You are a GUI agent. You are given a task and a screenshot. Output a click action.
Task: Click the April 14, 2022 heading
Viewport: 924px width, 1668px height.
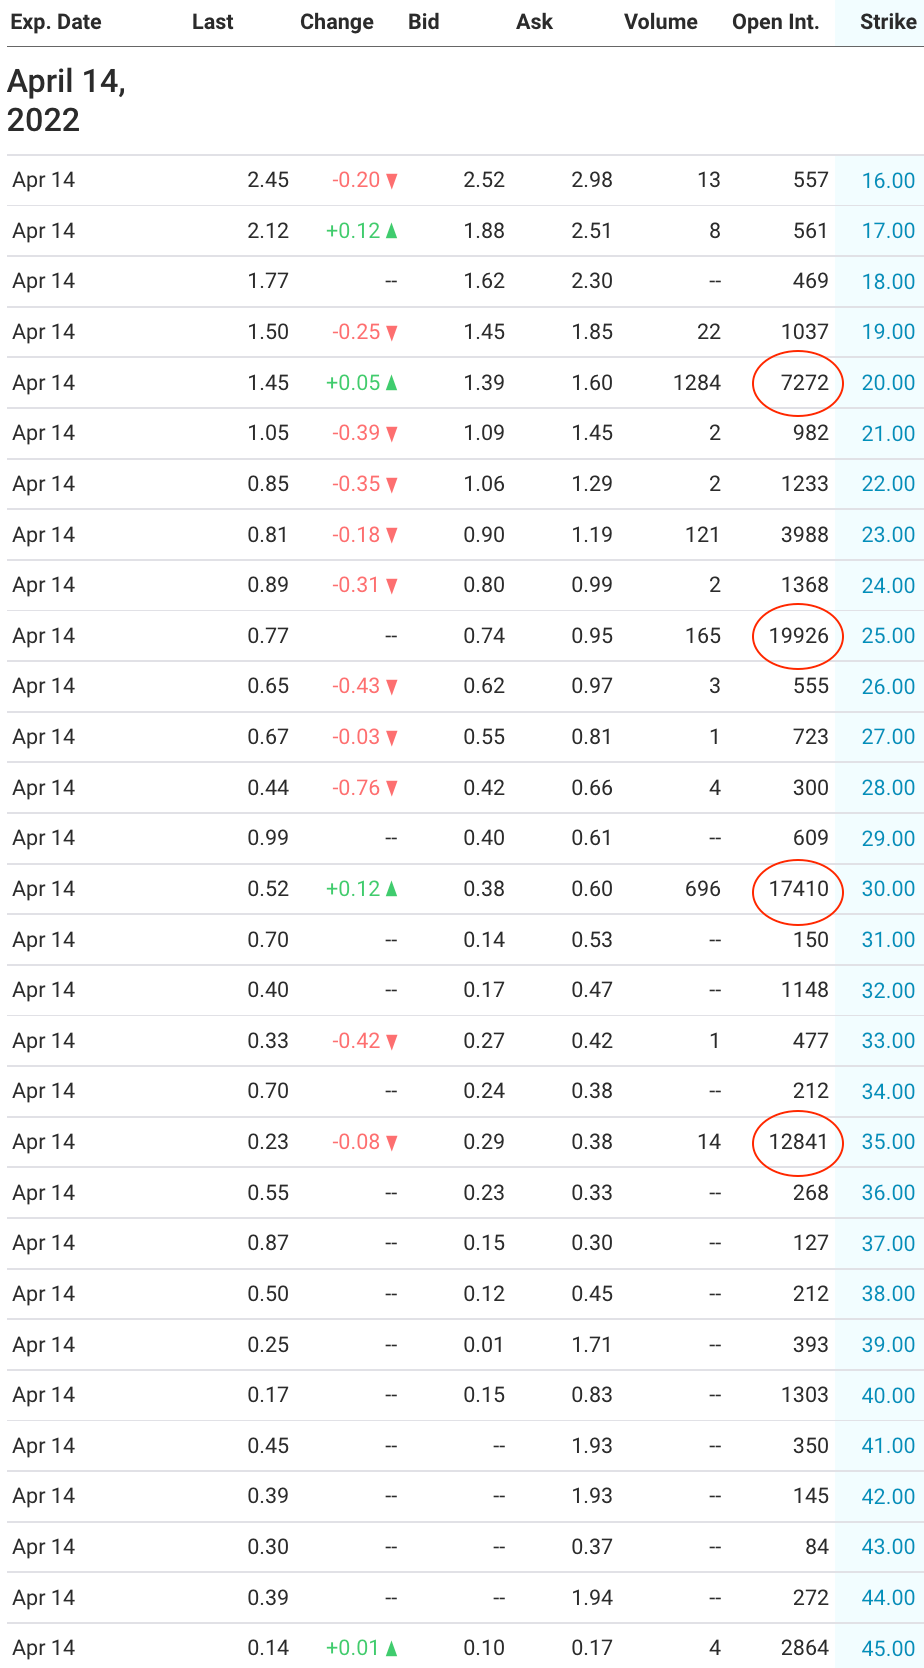pos(67,101)
